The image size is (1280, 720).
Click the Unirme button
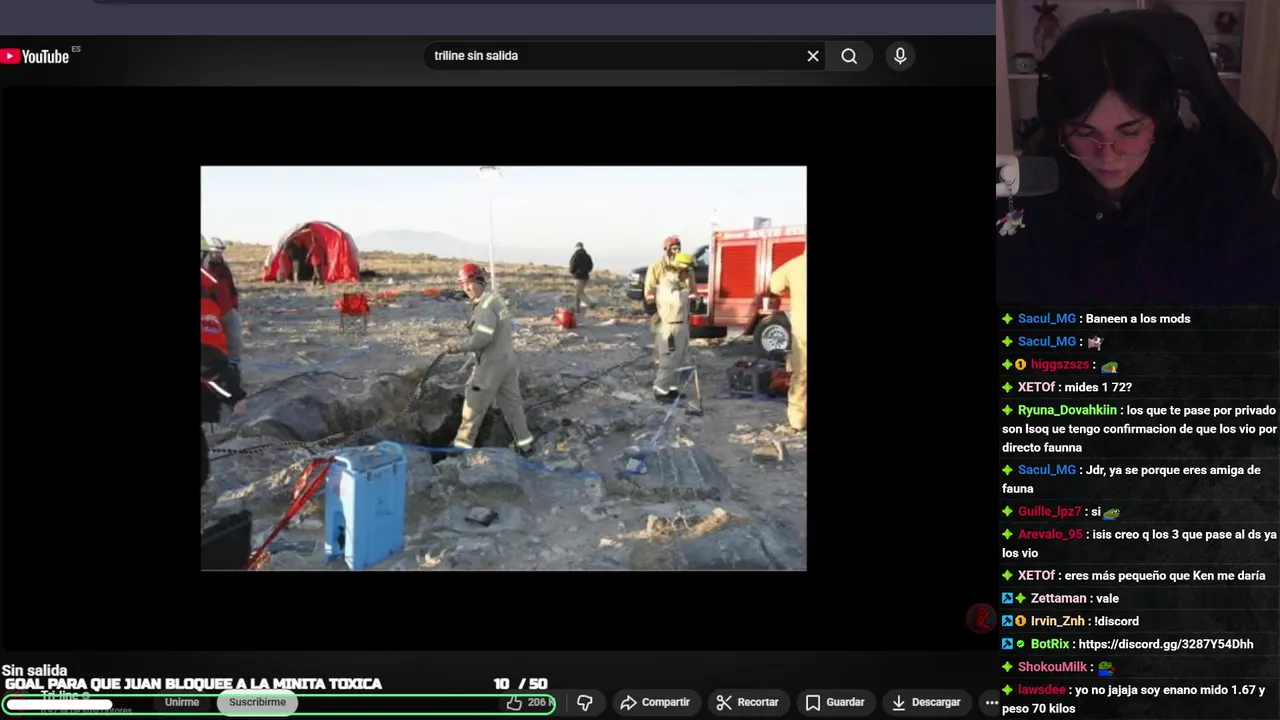coord(182,702)
